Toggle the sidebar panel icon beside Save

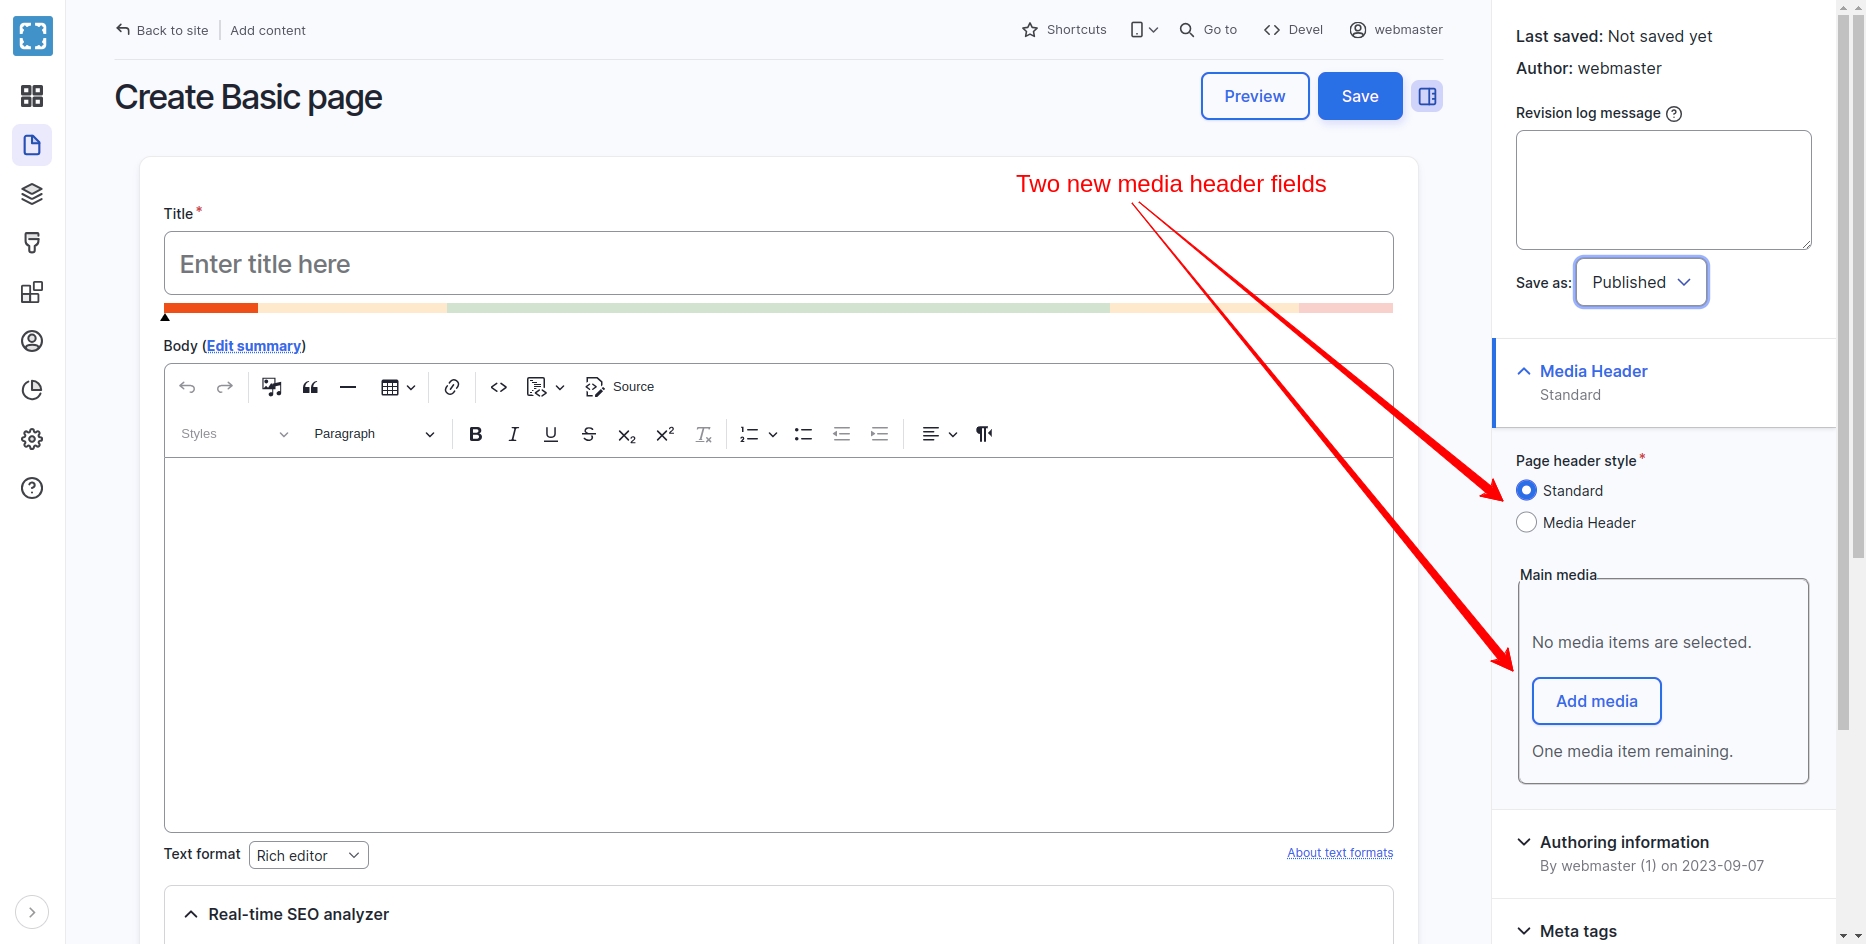[1427, 96]
